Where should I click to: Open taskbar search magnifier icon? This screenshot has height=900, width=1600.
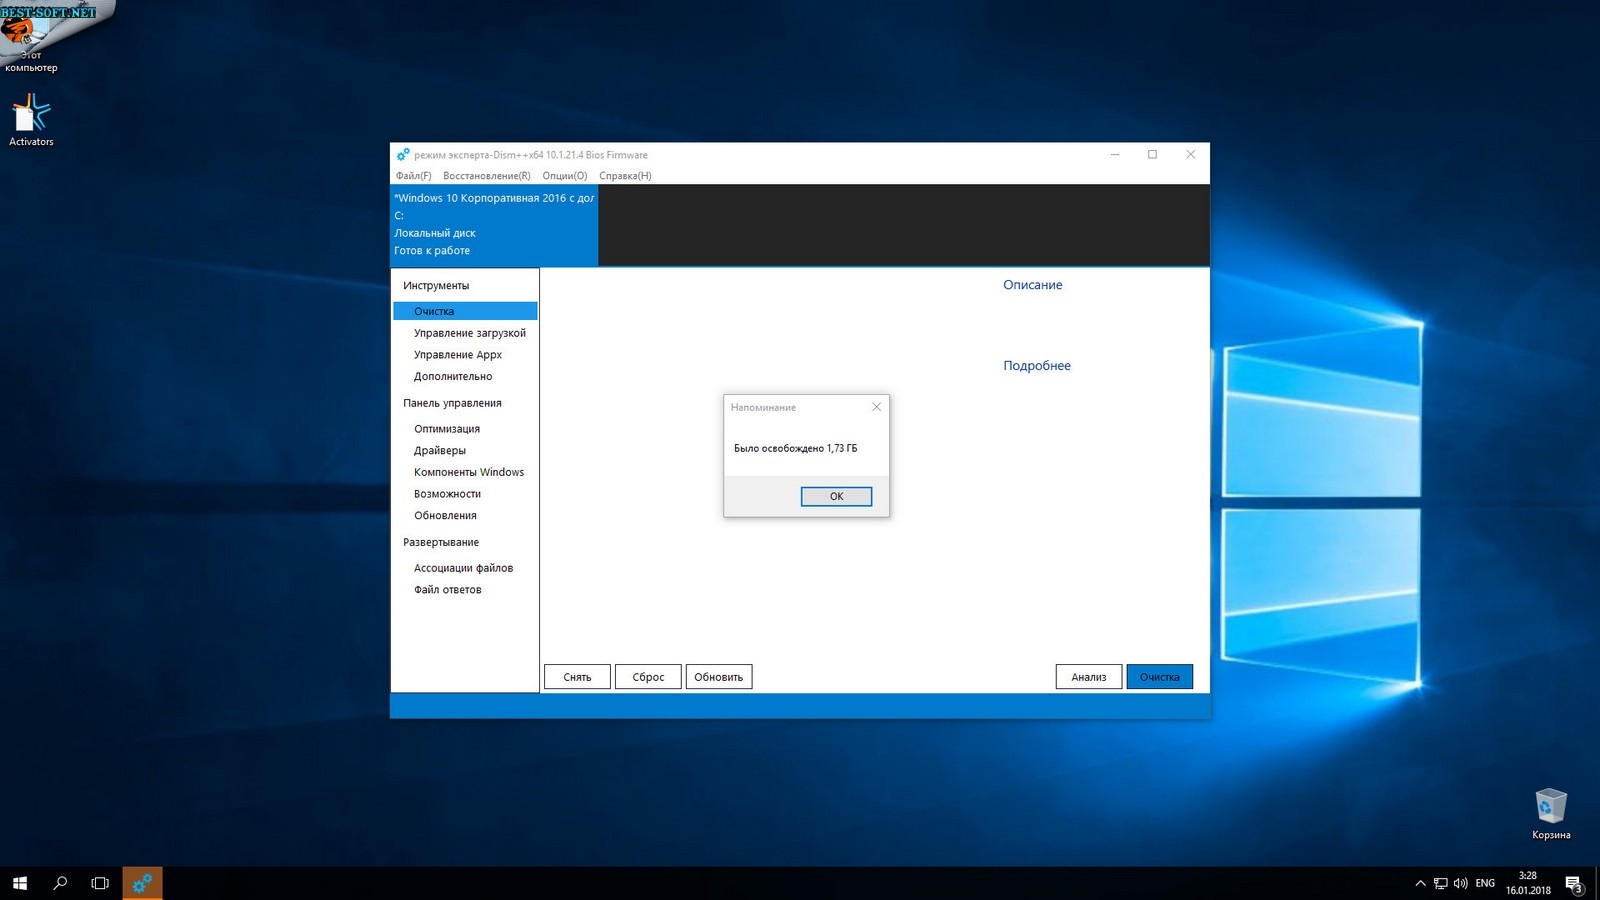60,883
